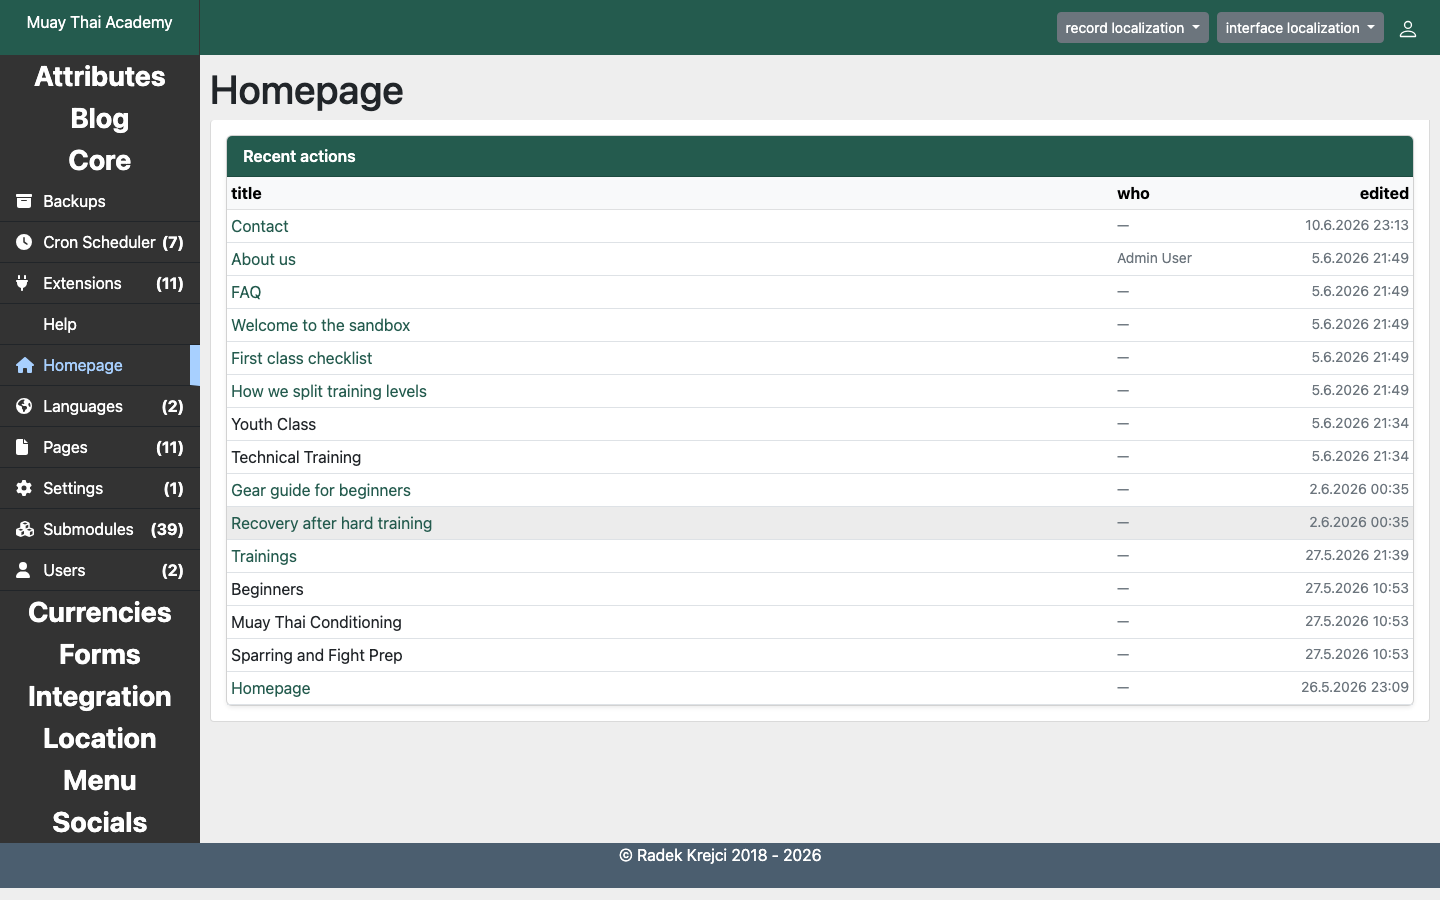Click the Muay Thai Academy site title

[x=100, y=23]
